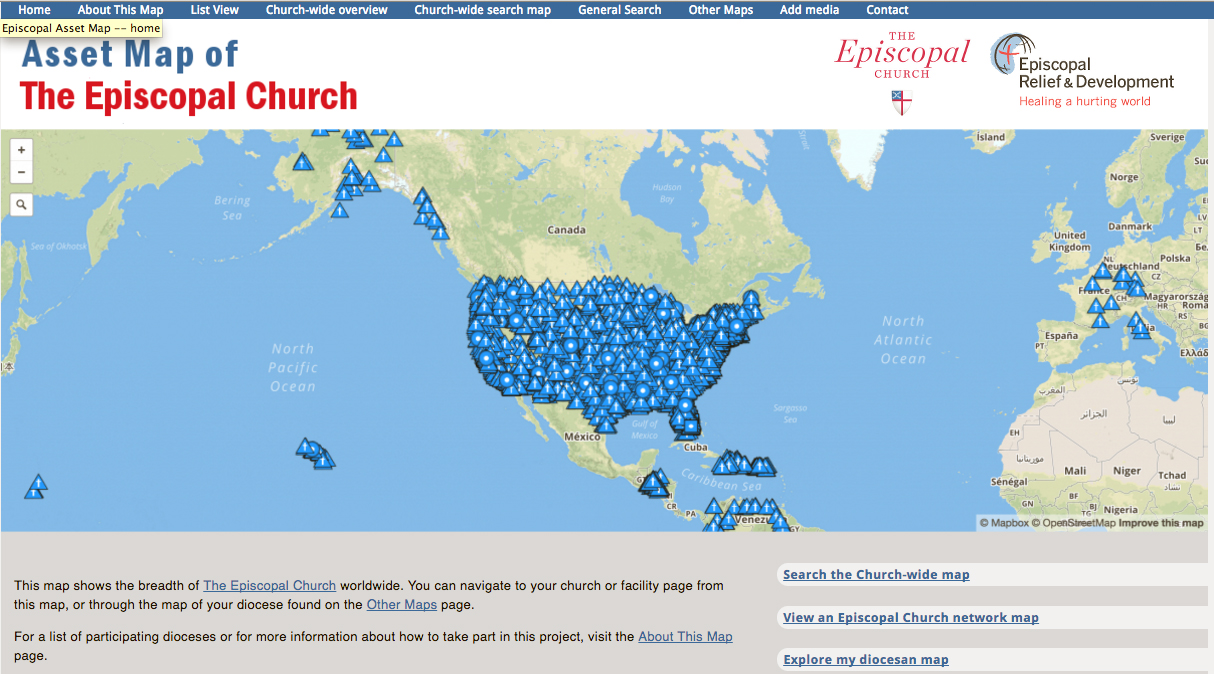The height and width of the screenshot is (674, 1214).
Task: Select the French church marker nearest España
Action: pos(1100,320)
